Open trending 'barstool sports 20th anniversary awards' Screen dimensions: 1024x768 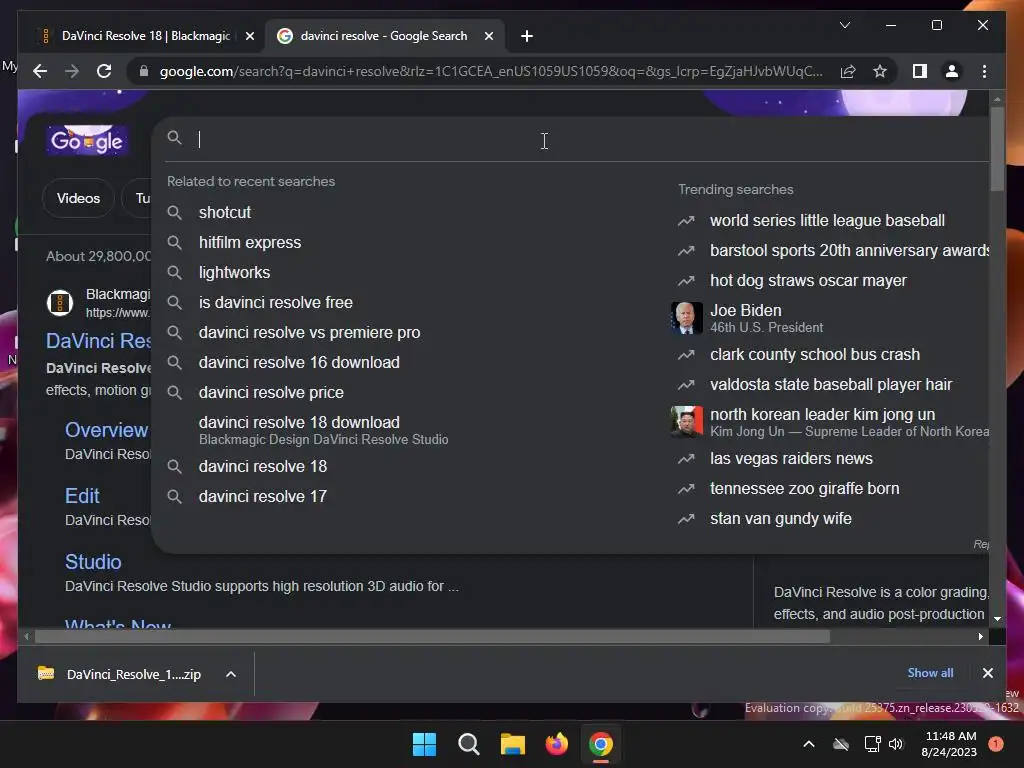pyautogui.click(x=849, y=251)
